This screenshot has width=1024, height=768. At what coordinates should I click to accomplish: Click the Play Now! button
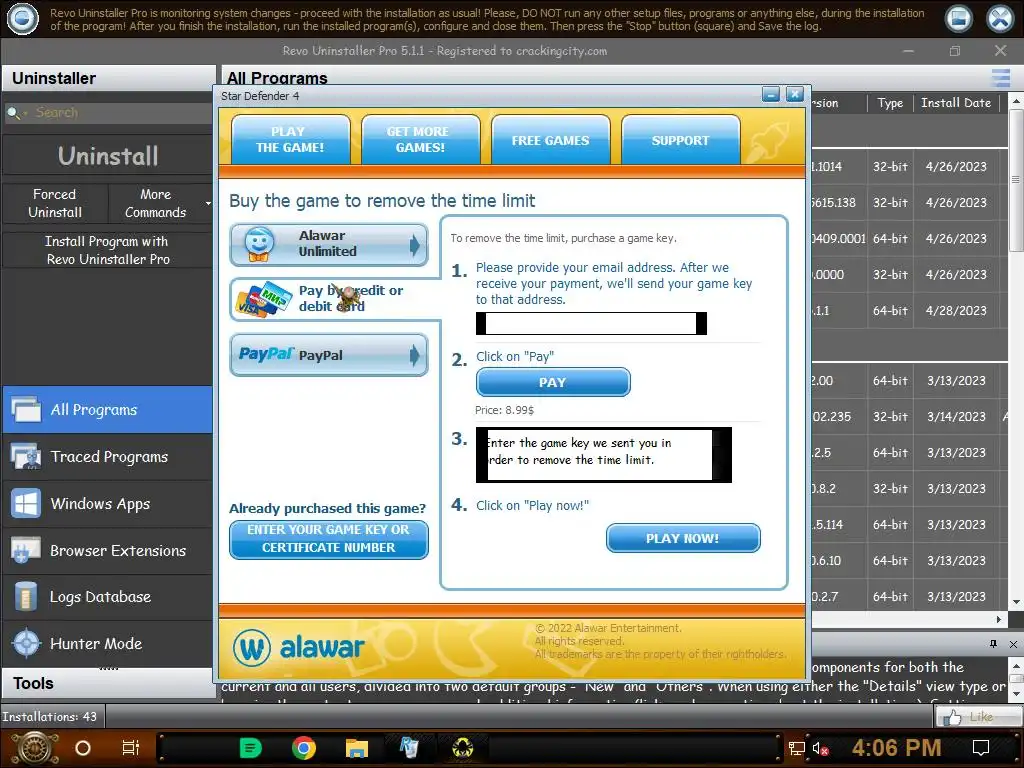(x=683, y=538)
